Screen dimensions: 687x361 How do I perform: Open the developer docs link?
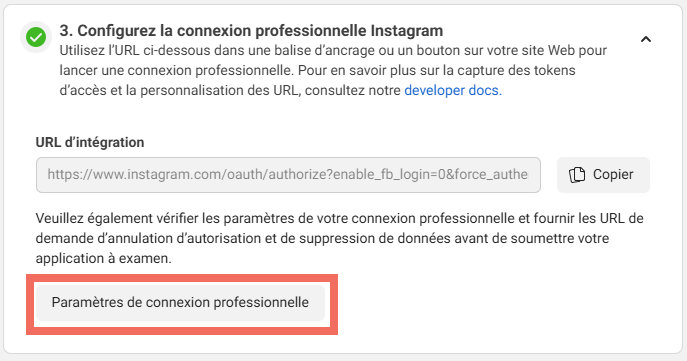[x=453, y=90]
